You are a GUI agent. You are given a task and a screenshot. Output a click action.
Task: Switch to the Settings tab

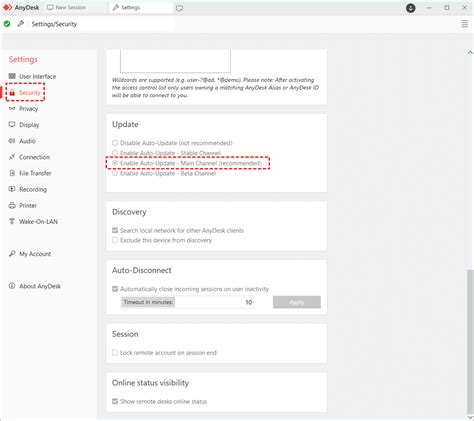141,7
